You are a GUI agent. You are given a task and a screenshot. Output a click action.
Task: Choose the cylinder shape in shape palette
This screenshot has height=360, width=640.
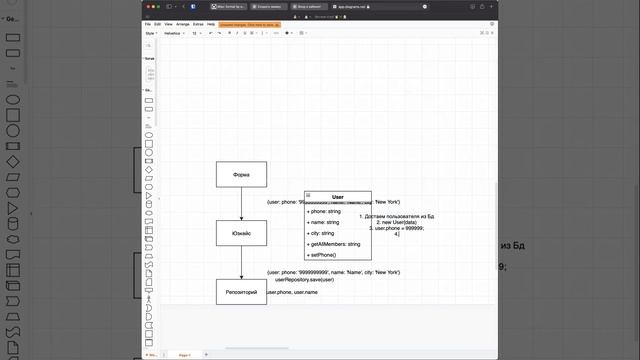pyautogui.click(x=149, y=204)
